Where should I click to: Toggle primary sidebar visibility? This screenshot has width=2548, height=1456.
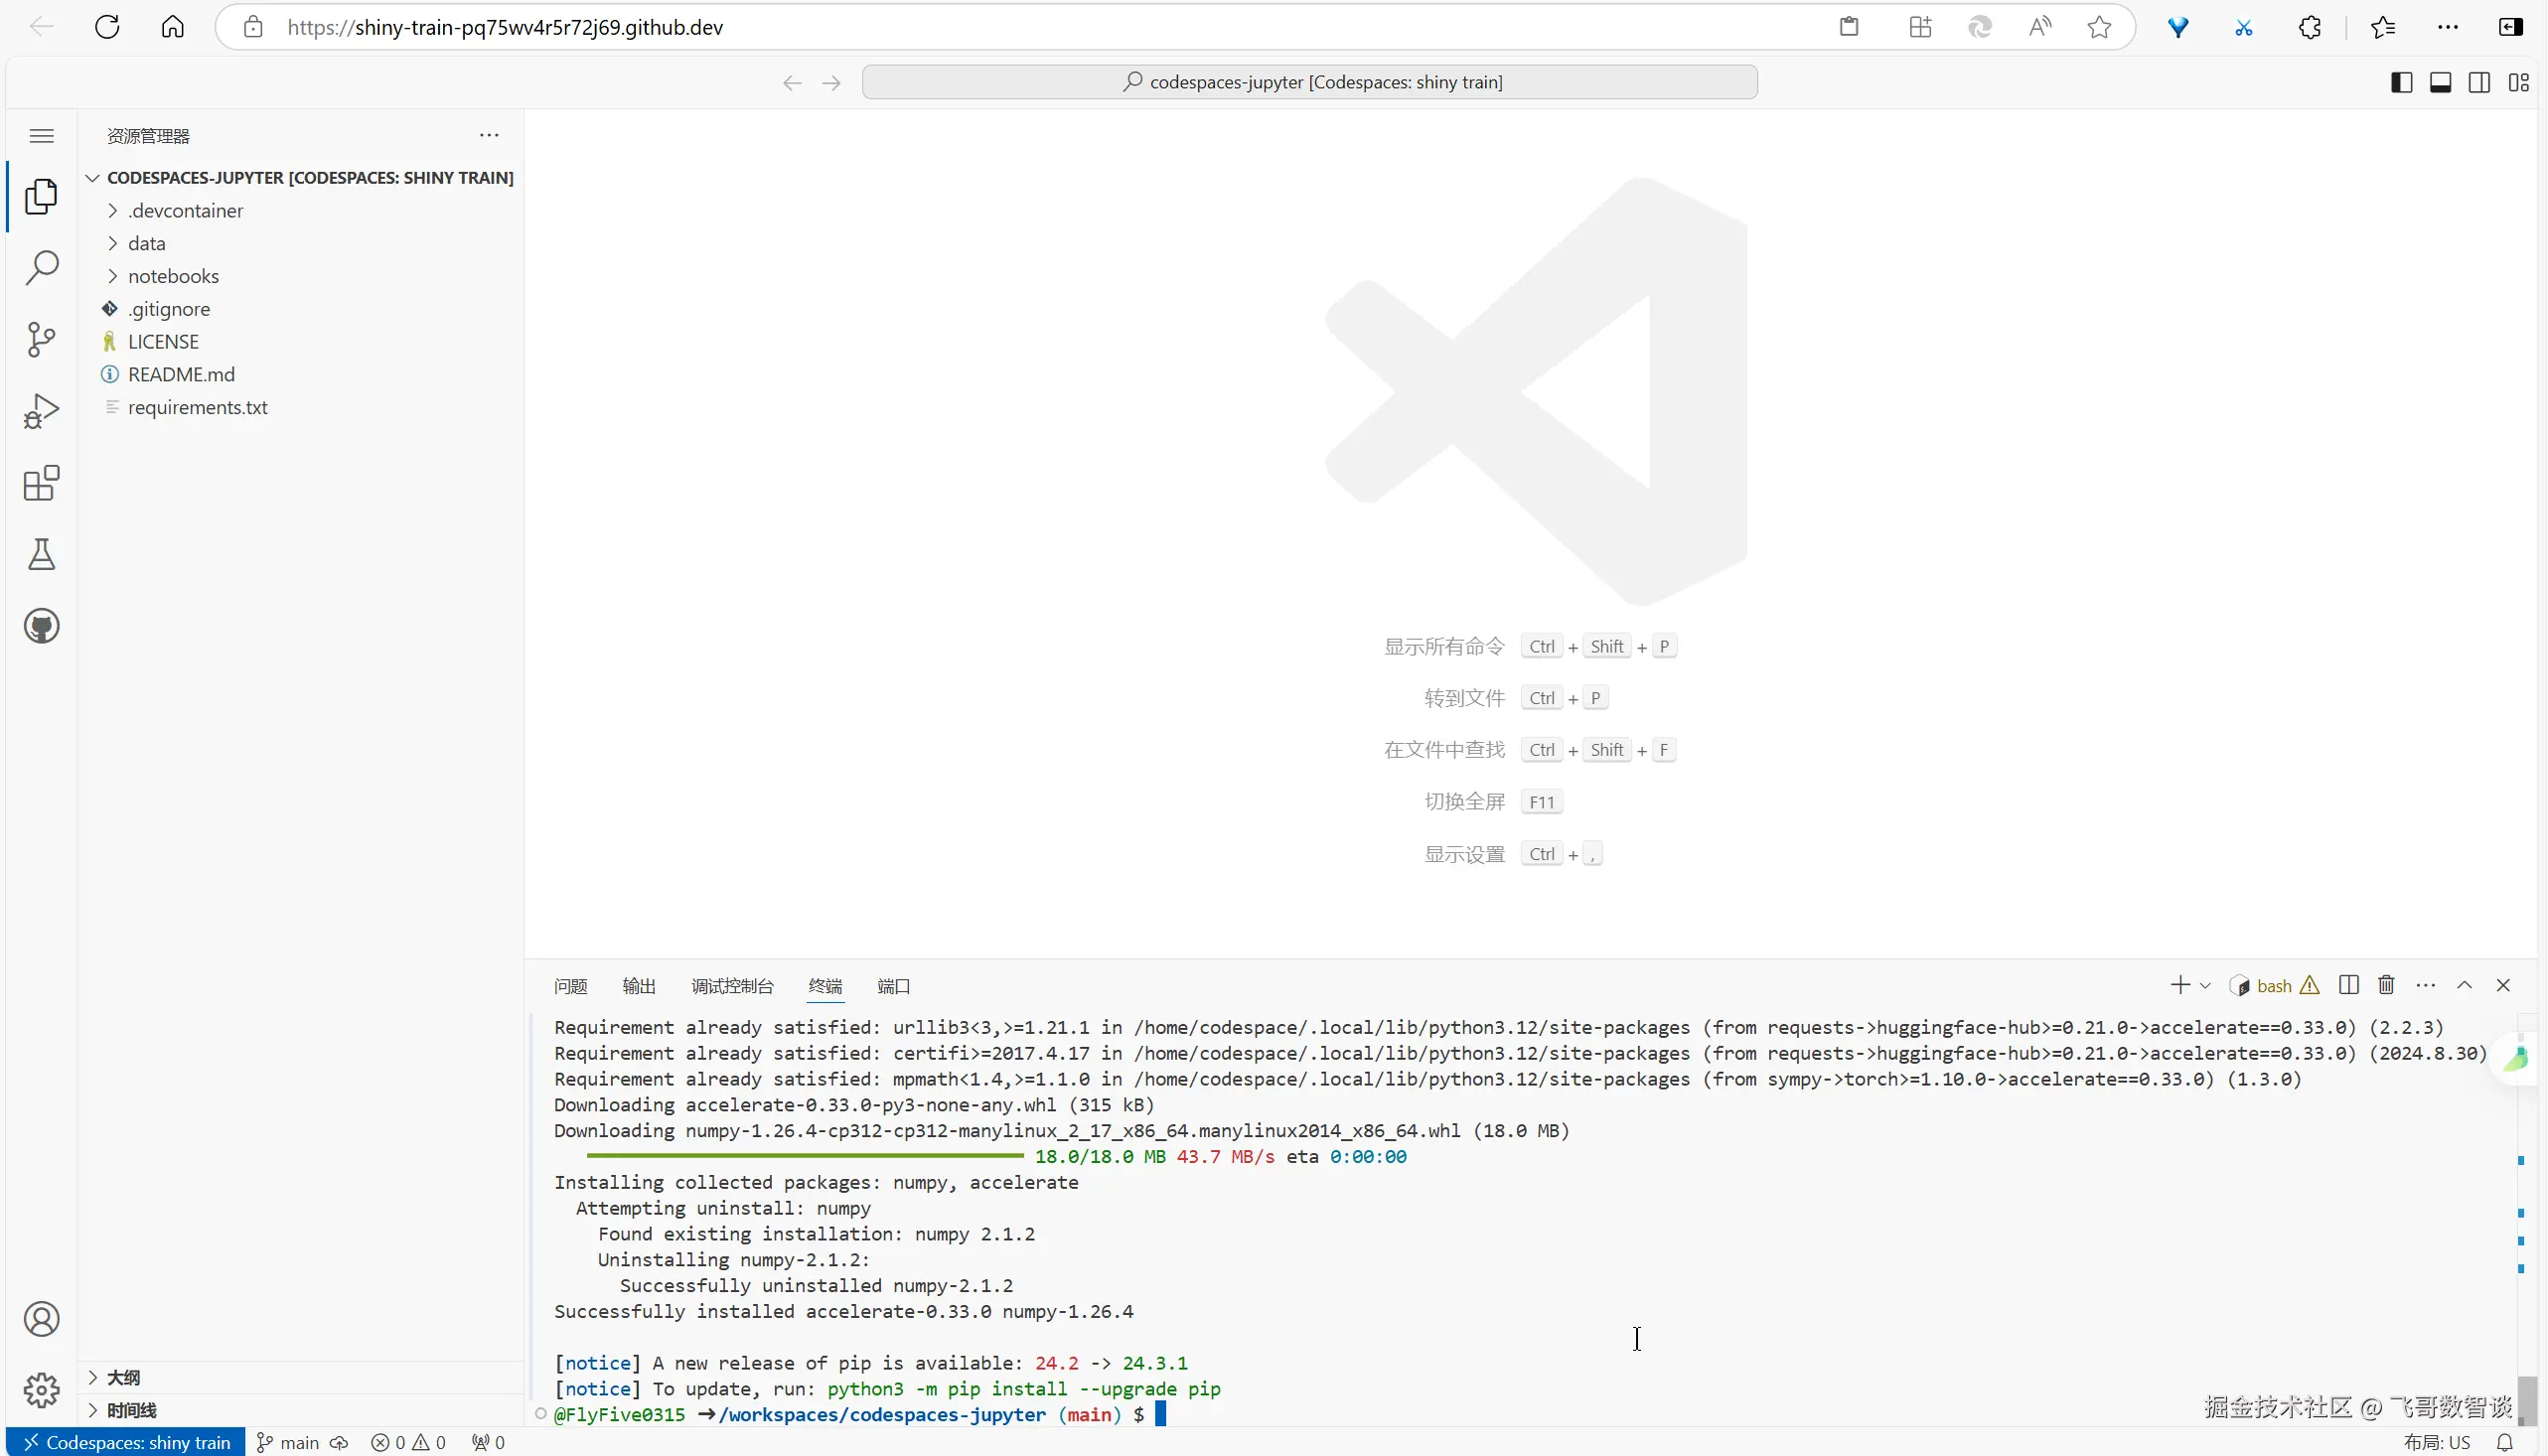pyautogui.click(x=2401, y=82)
